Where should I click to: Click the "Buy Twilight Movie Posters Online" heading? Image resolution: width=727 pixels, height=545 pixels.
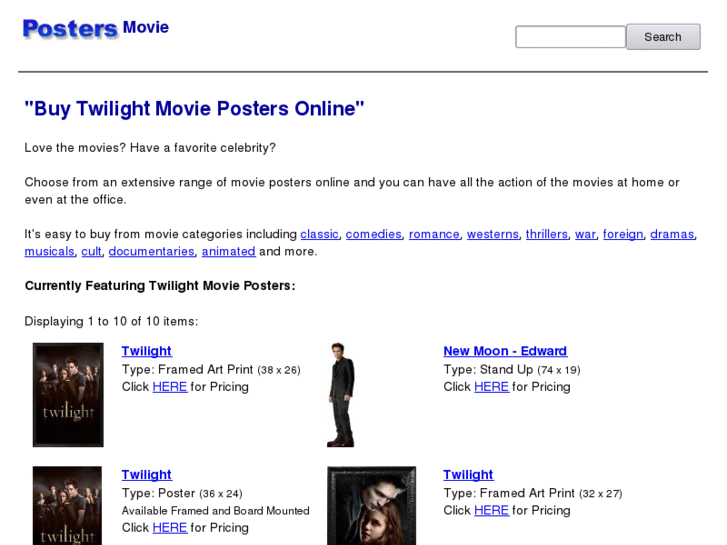point(194,109)
